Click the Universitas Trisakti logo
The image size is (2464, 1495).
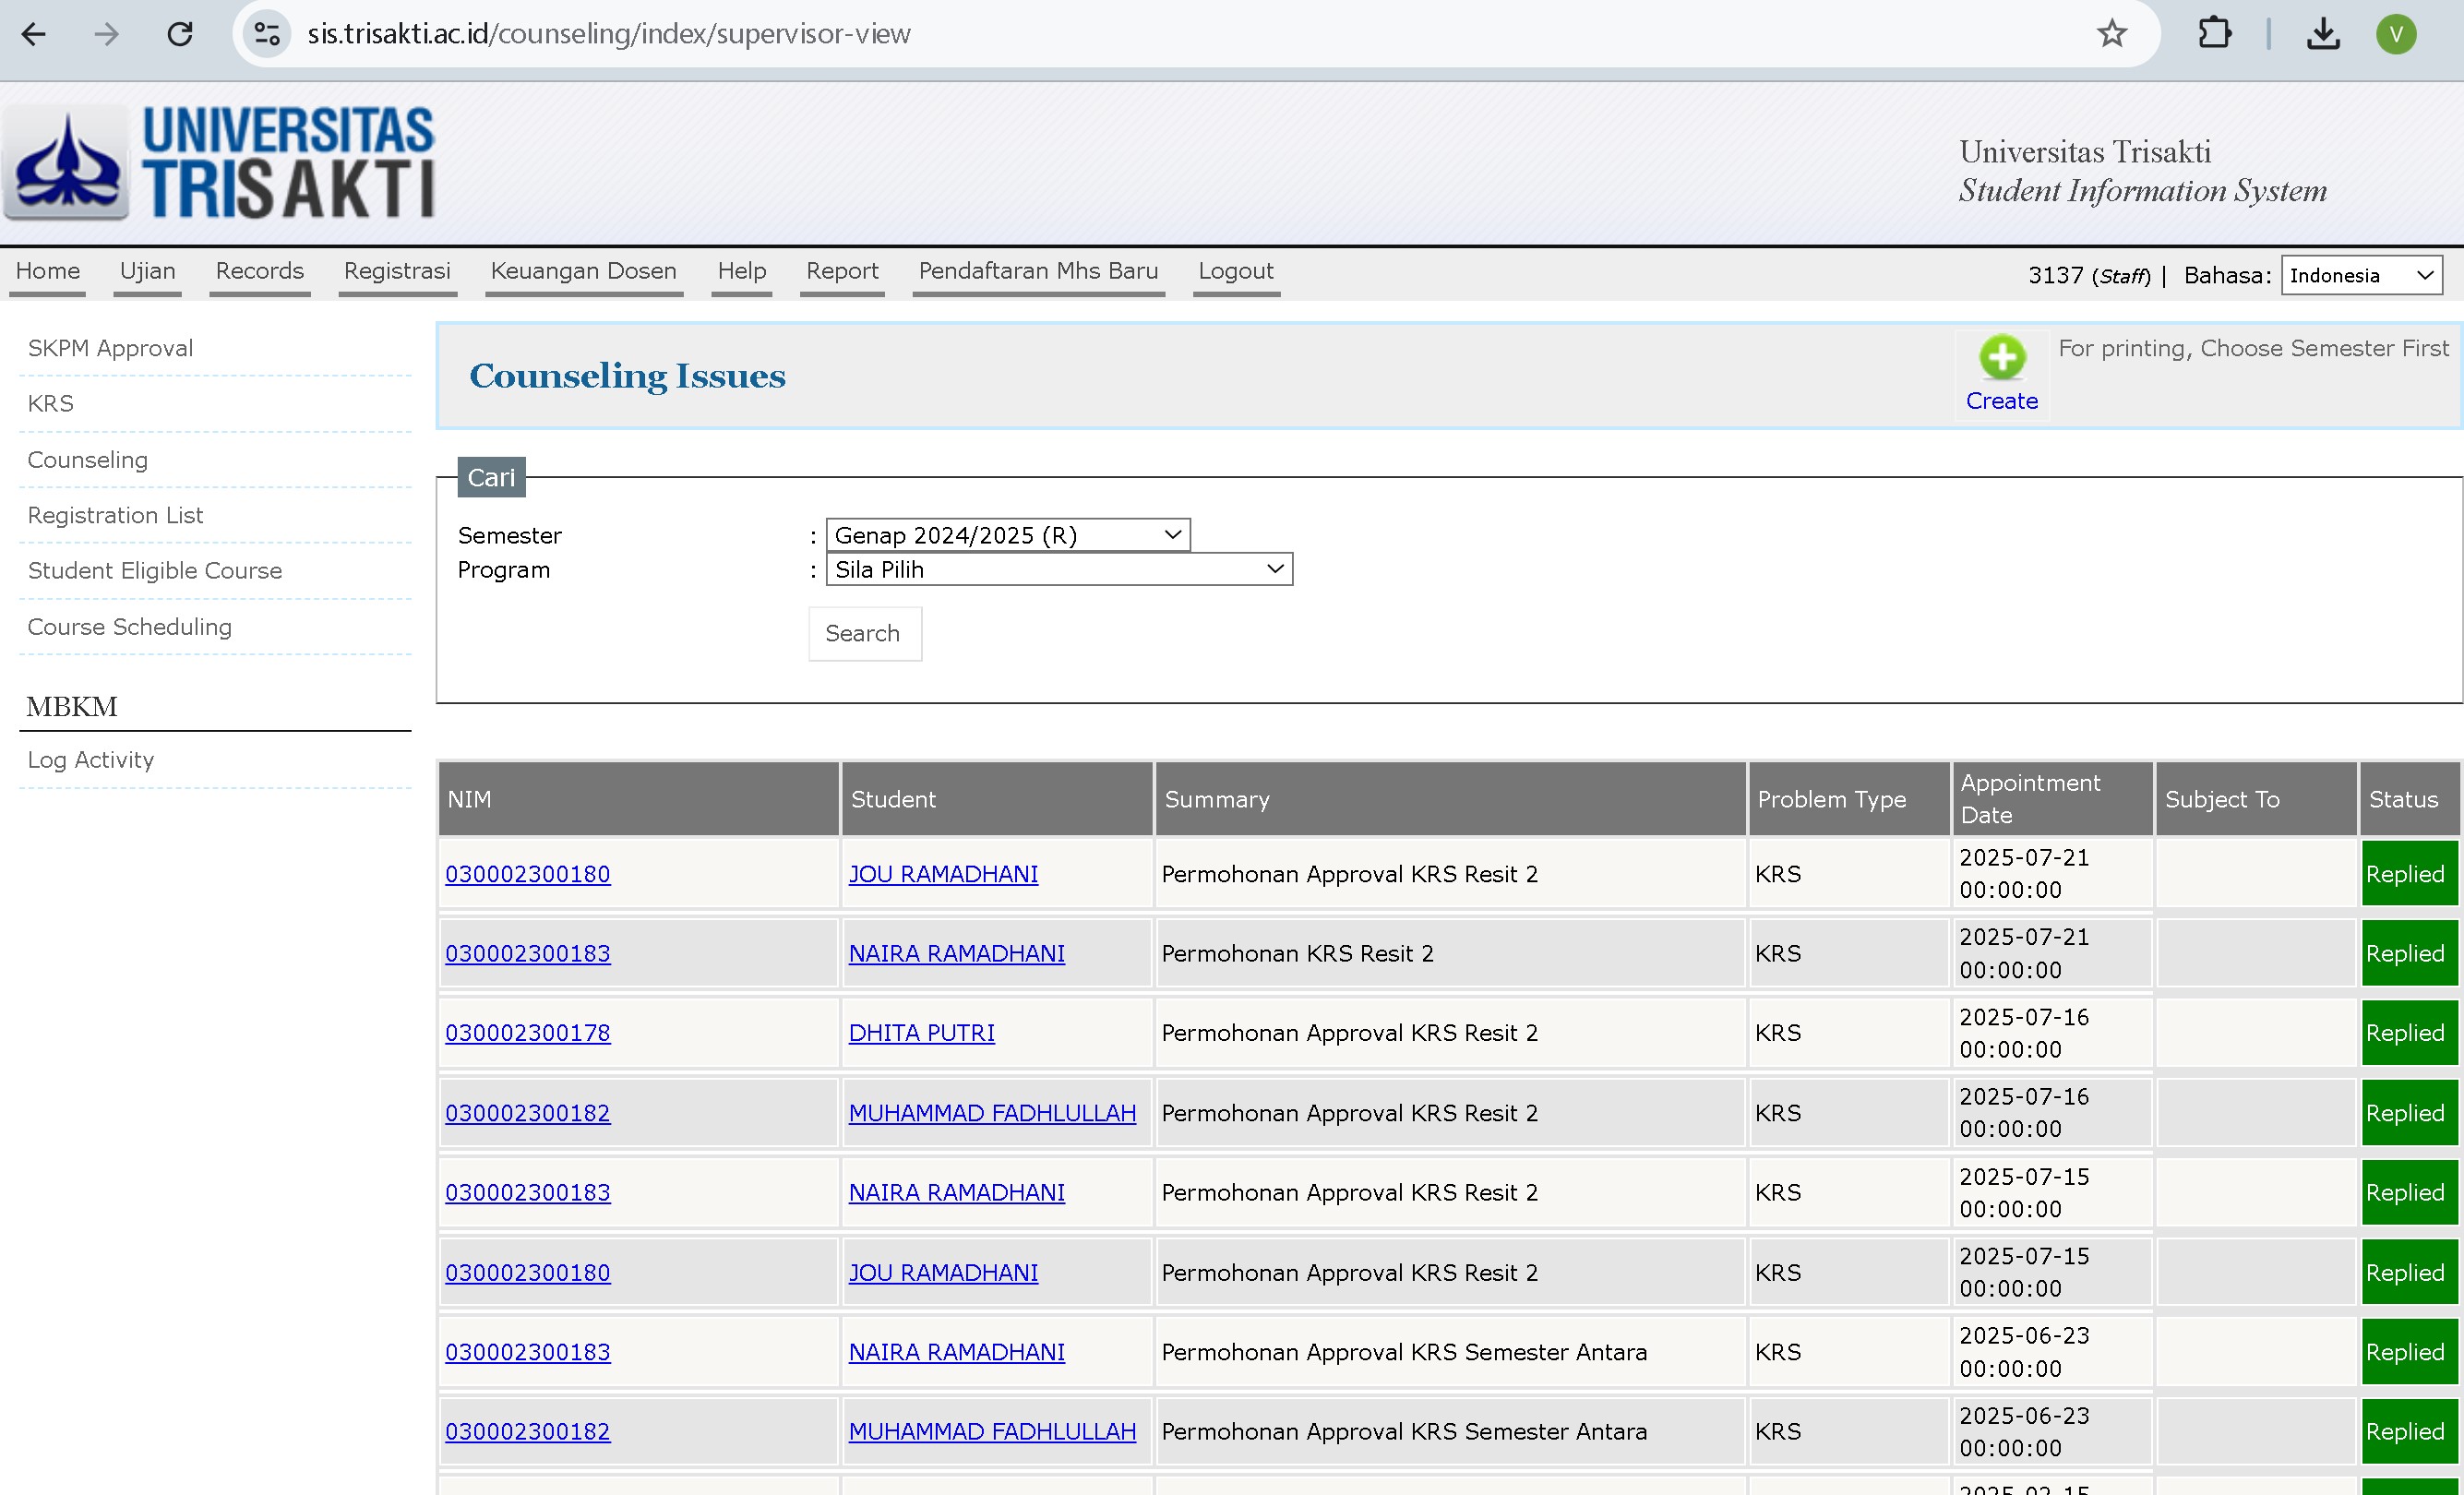tap(220, 162)
